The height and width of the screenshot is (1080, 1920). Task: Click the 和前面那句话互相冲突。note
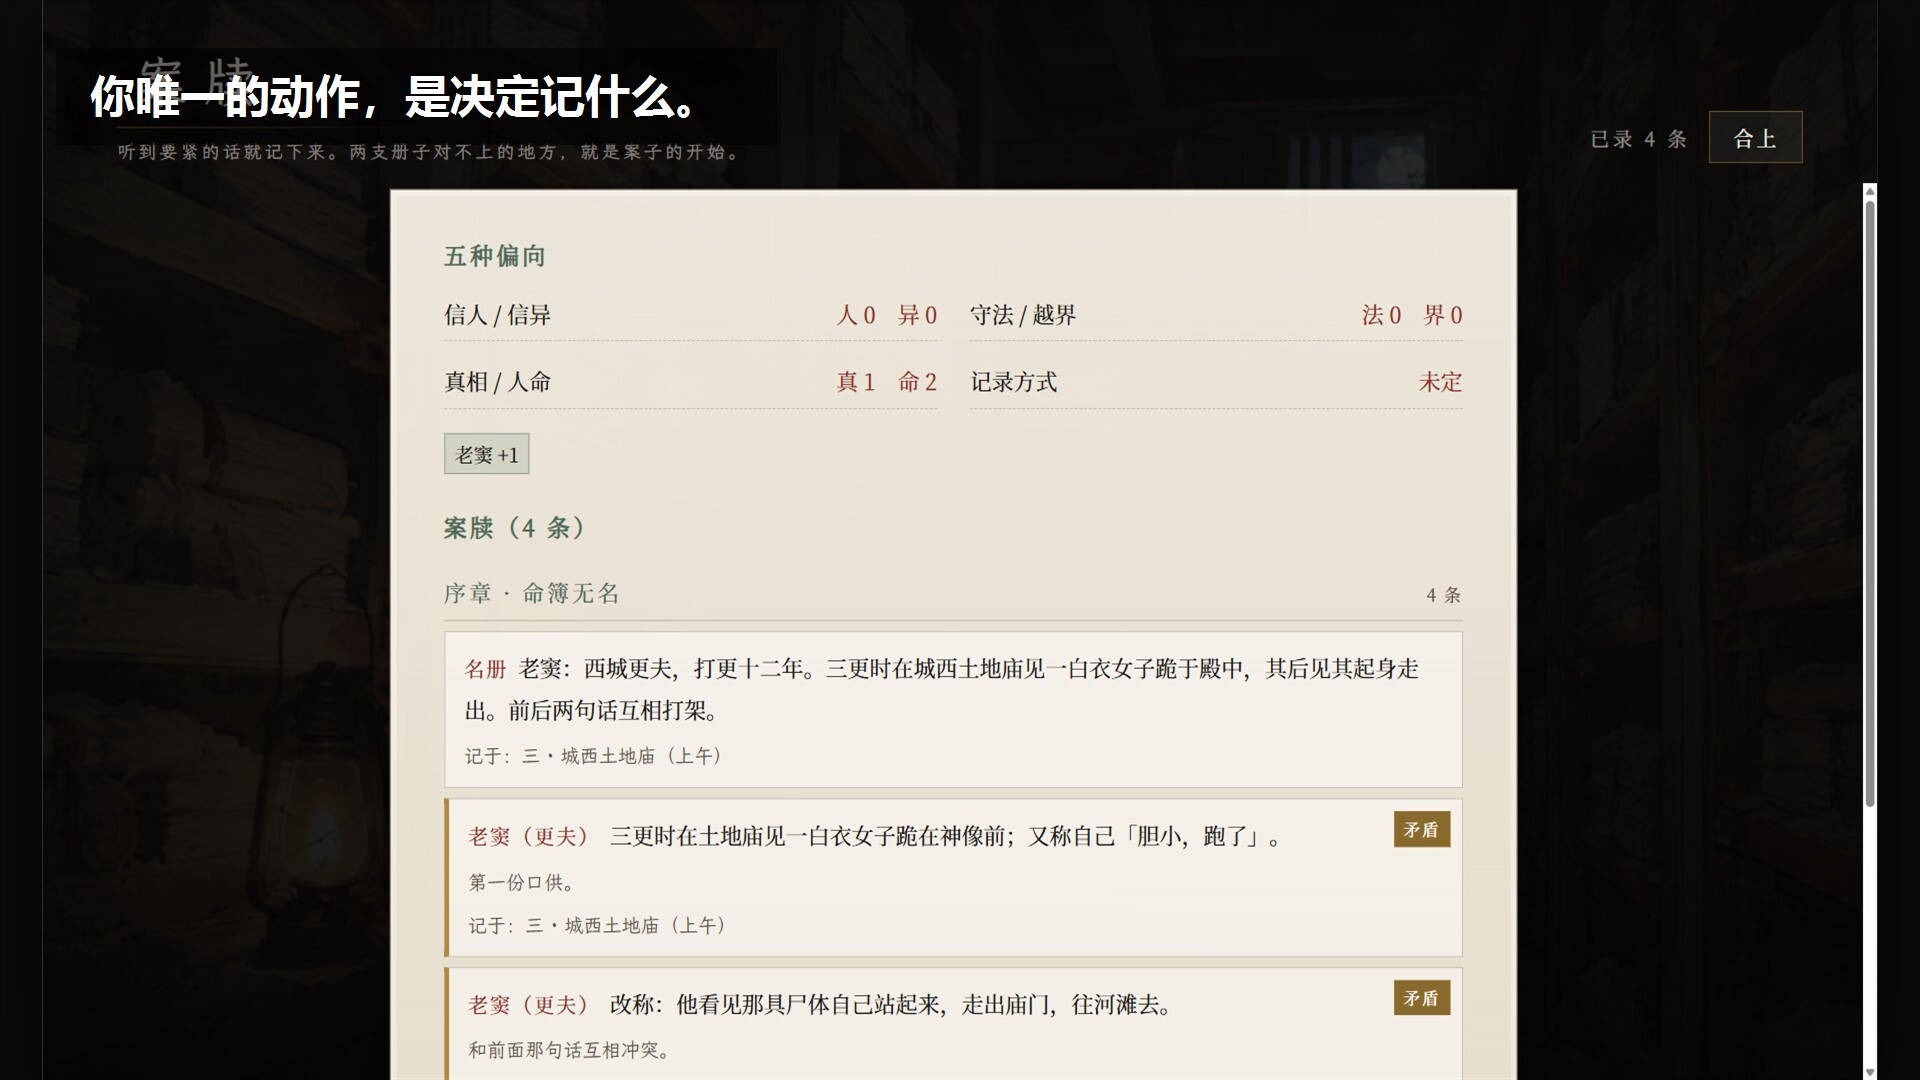pos(570,1051)
